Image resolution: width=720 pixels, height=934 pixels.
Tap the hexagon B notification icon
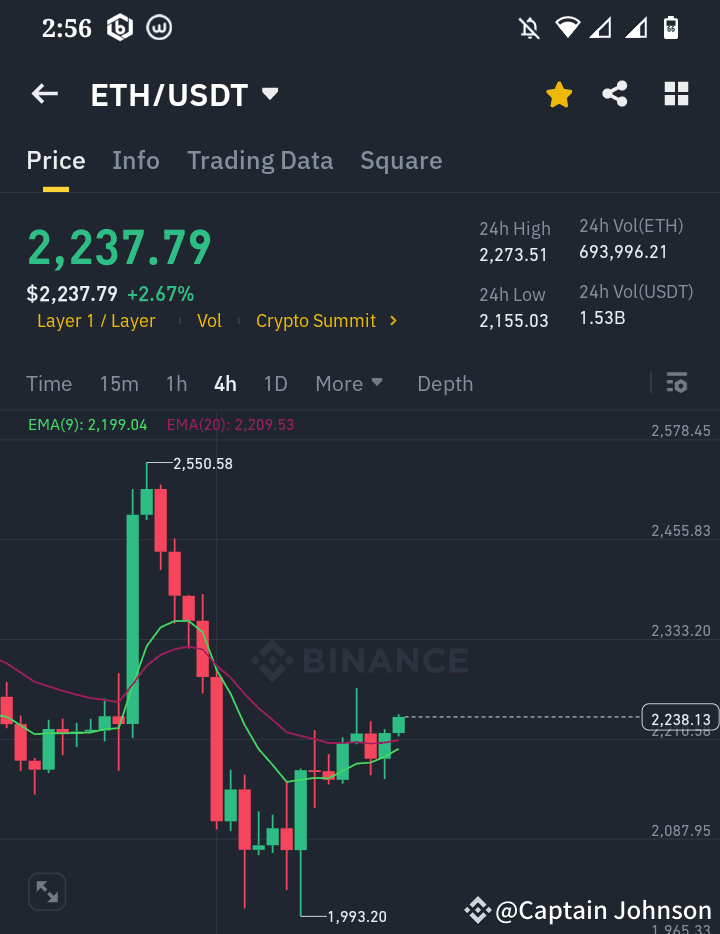coord(120,27)
